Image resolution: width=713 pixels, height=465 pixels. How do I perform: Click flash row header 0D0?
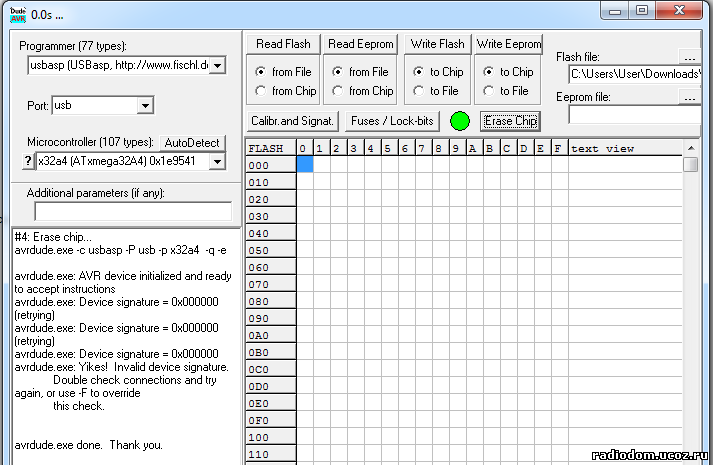(271, 386)
